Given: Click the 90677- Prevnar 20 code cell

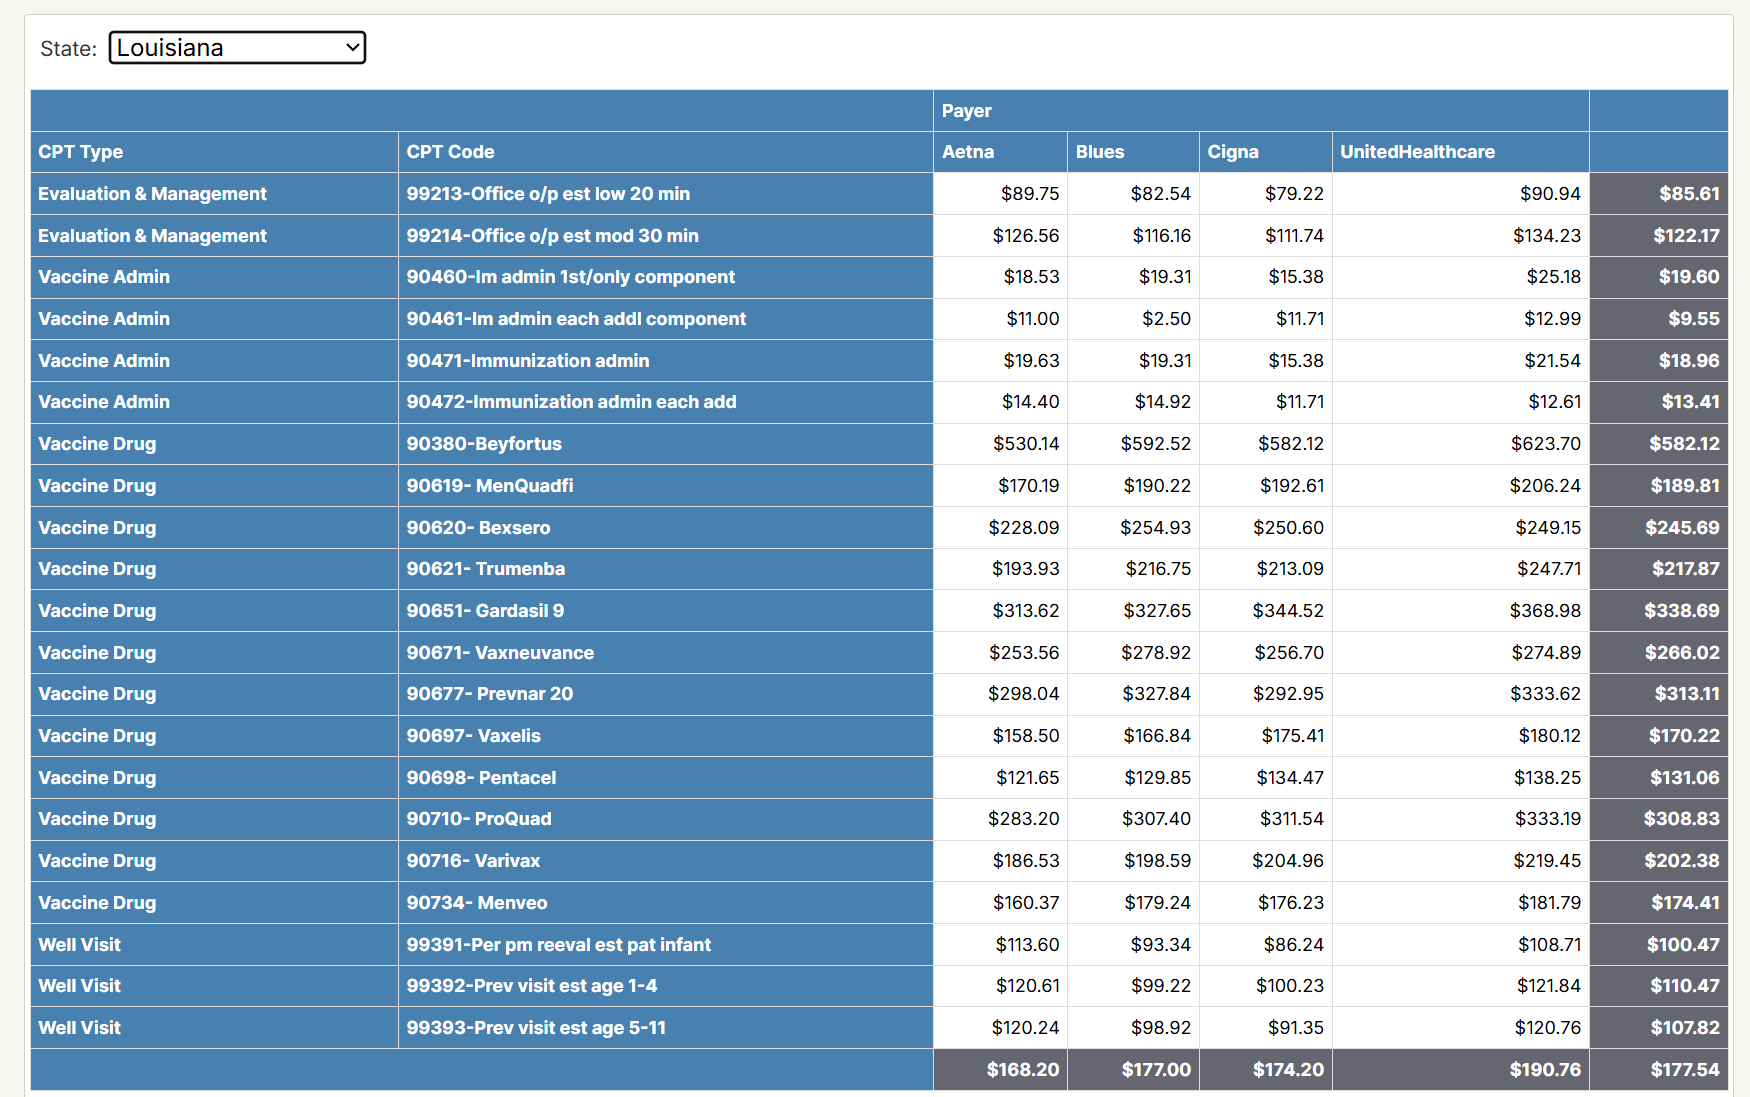Looking at the screenshot, I should (x=666, y=694).
